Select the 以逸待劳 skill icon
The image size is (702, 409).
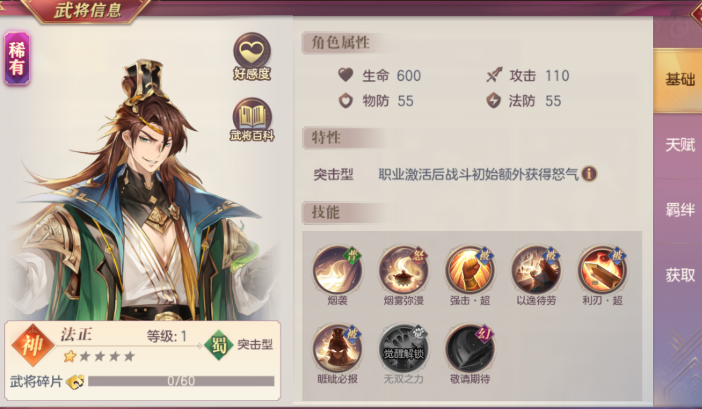pyautogui.click(x=536, y=270)
